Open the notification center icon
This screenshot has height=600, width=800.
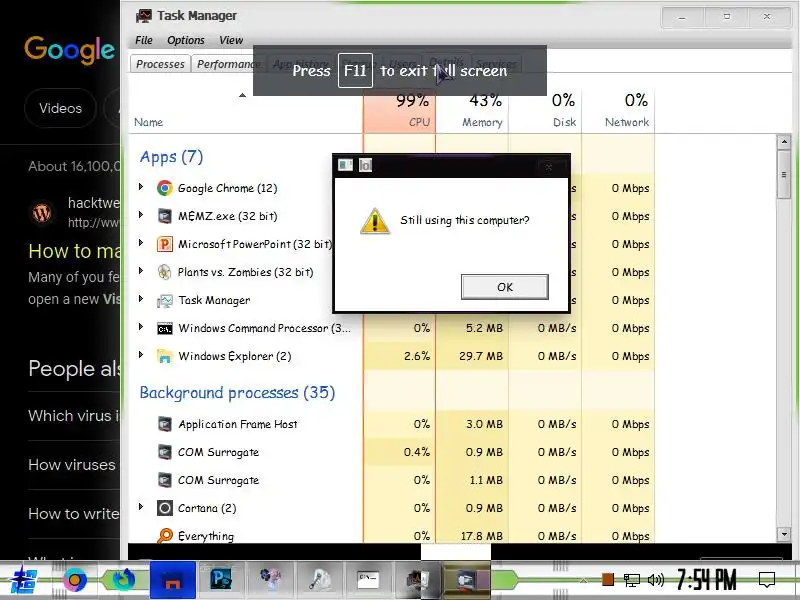767,580
